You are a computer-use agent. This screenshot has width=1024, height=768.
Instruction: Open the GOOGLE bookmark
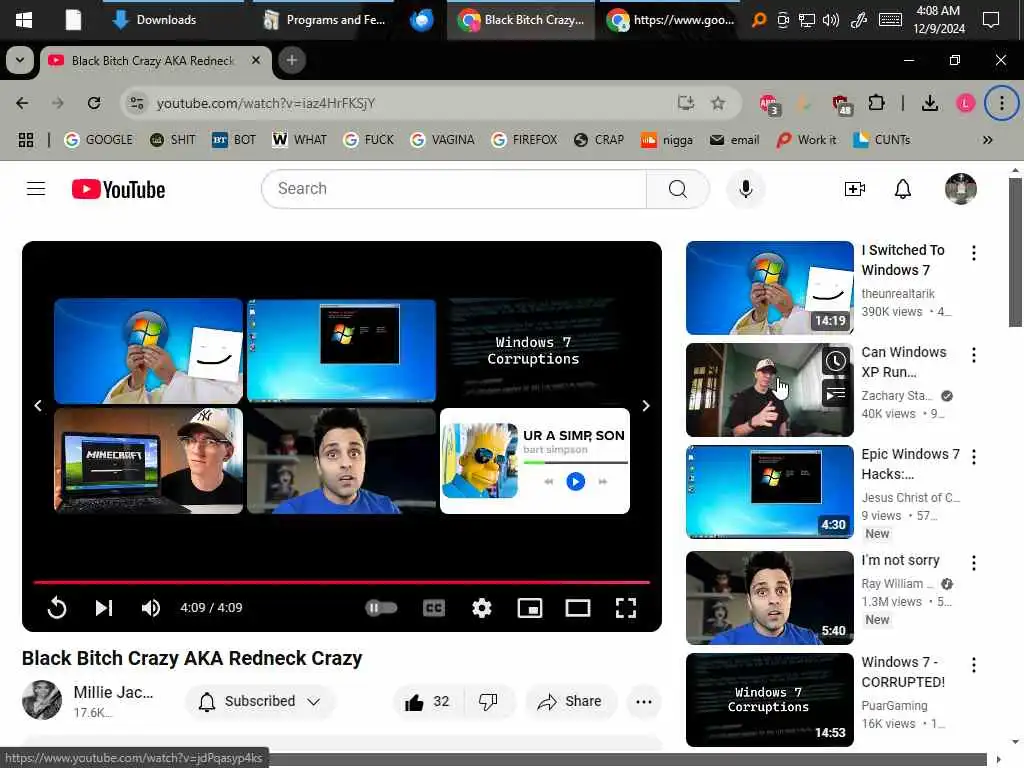pos(99,140)
